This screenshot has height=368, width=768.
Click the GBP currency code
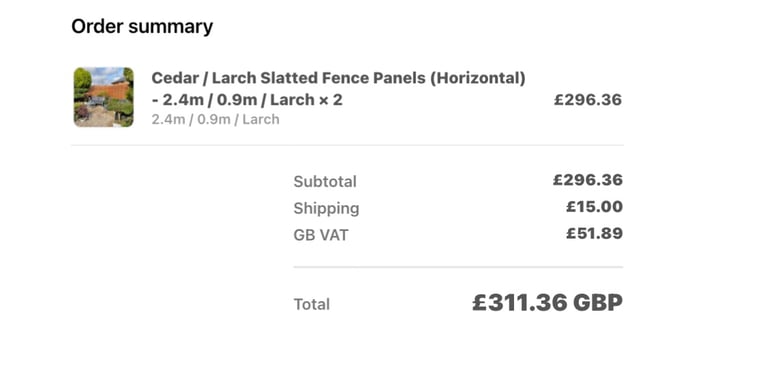pyautogui.click(x=598, y=303)
